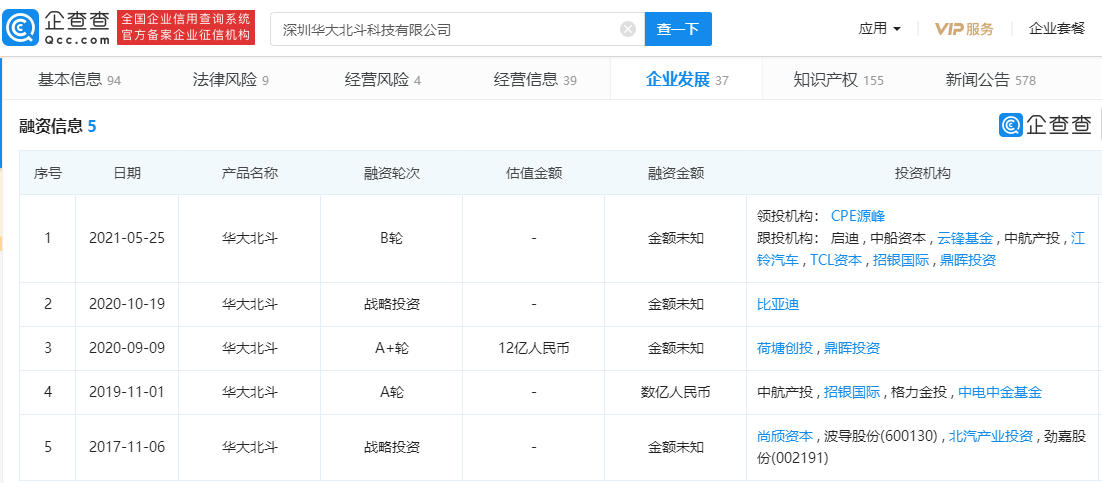Click 中船资本 investor text
1102x483 pixels.
point(898,238)
